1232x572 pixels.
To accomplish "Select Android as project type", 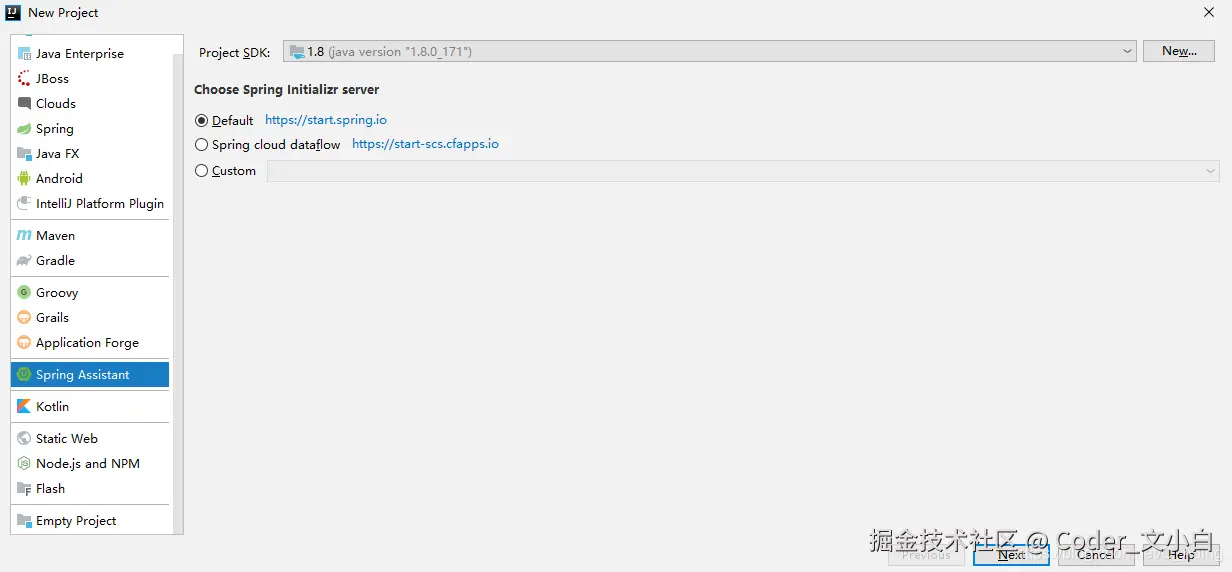I will [x=90, y=178].
